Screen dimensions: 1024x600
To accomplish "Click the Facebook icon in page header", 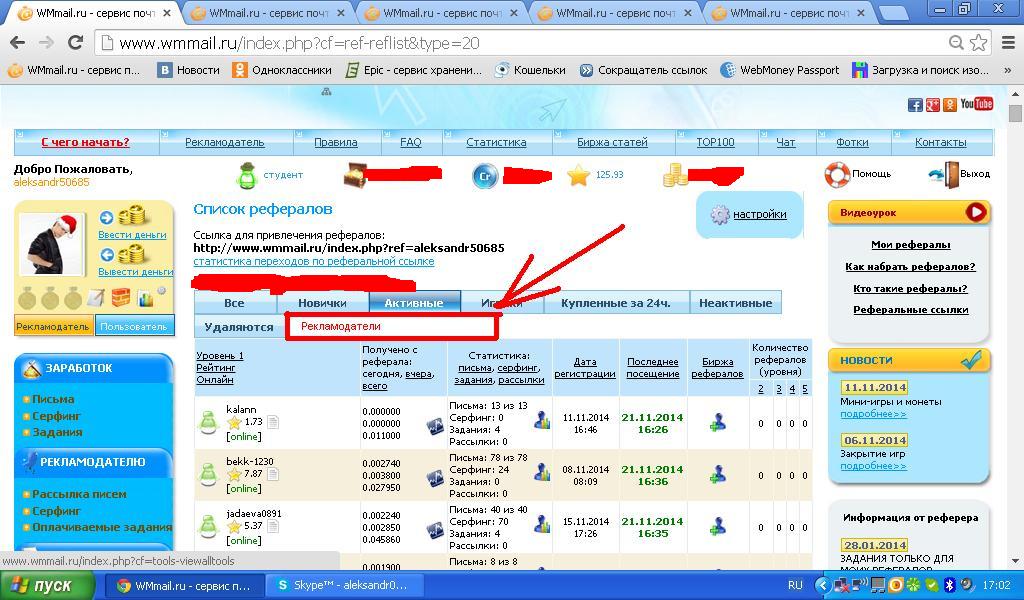I will [915, 105].
